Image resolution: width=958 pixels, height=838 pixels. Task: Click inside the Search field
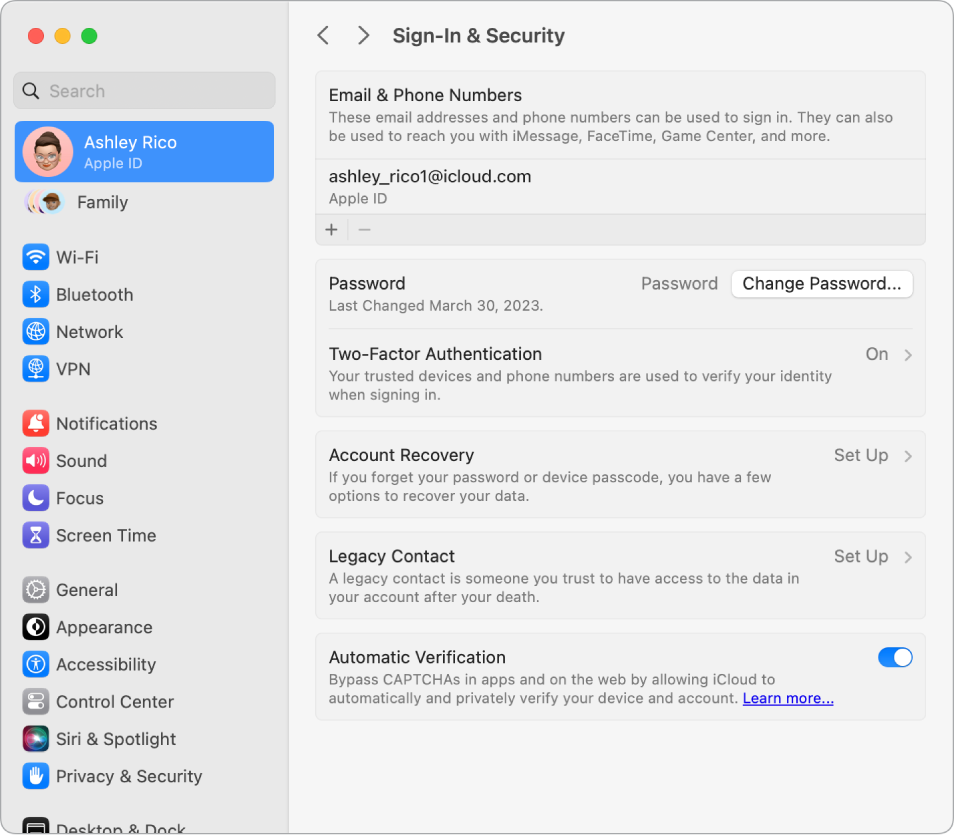point(144,91)
